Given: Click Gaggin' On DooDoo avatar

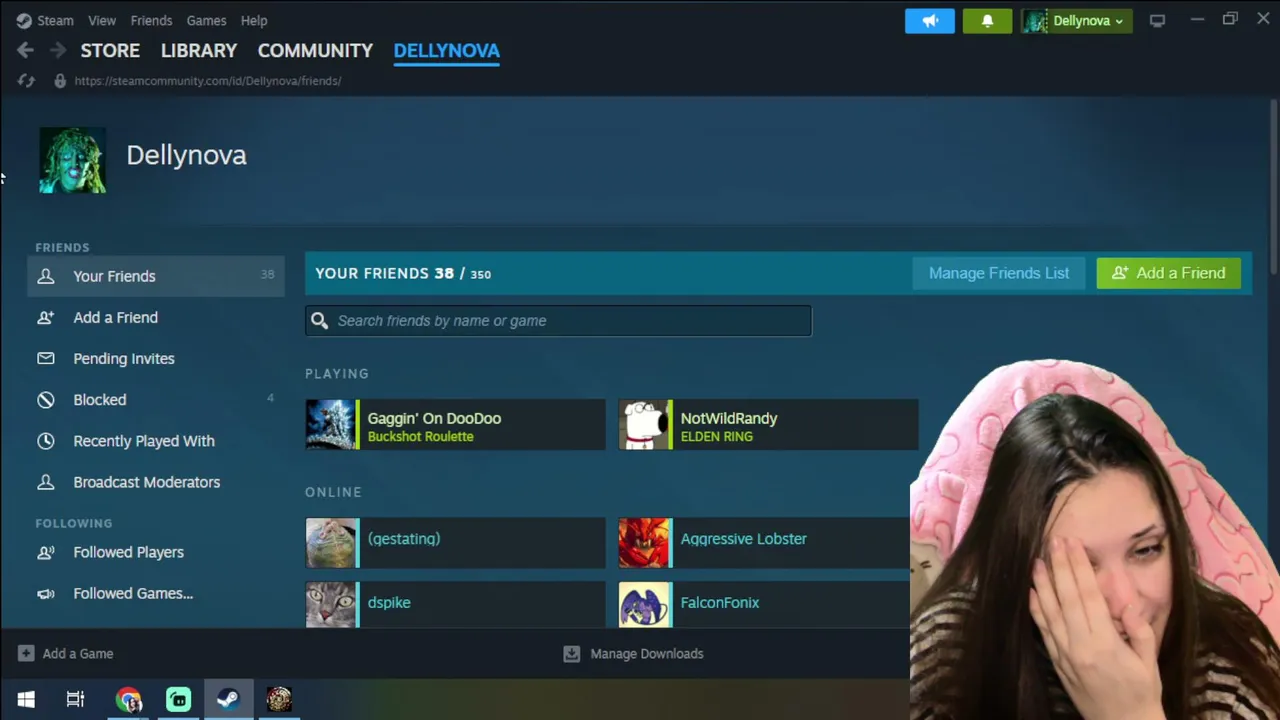Looking at the screenshot, I should pyautogui.click(x=331, y=425).
